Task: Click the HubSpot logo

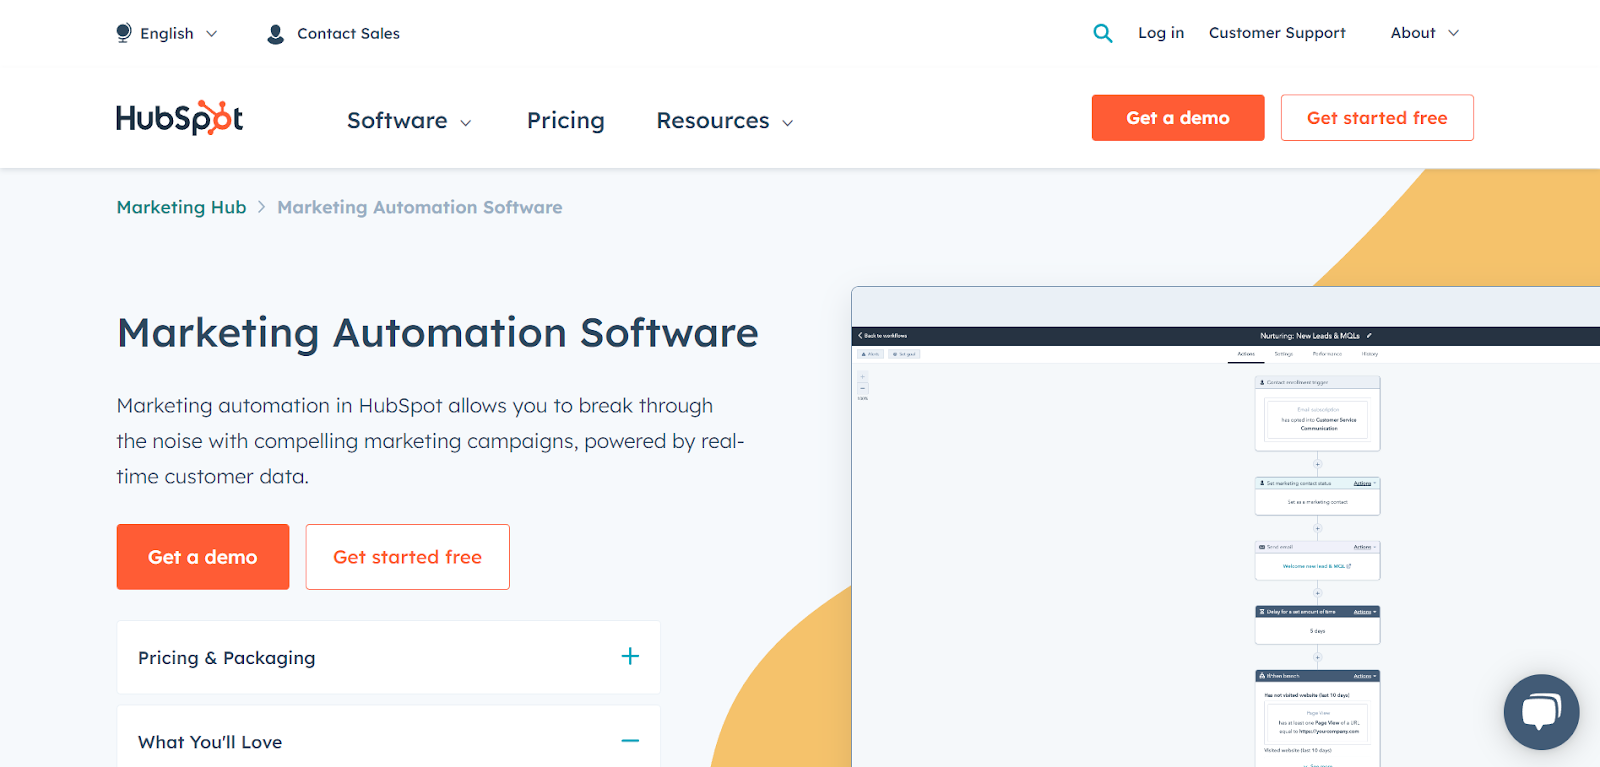Action: (x=180, y=118)
